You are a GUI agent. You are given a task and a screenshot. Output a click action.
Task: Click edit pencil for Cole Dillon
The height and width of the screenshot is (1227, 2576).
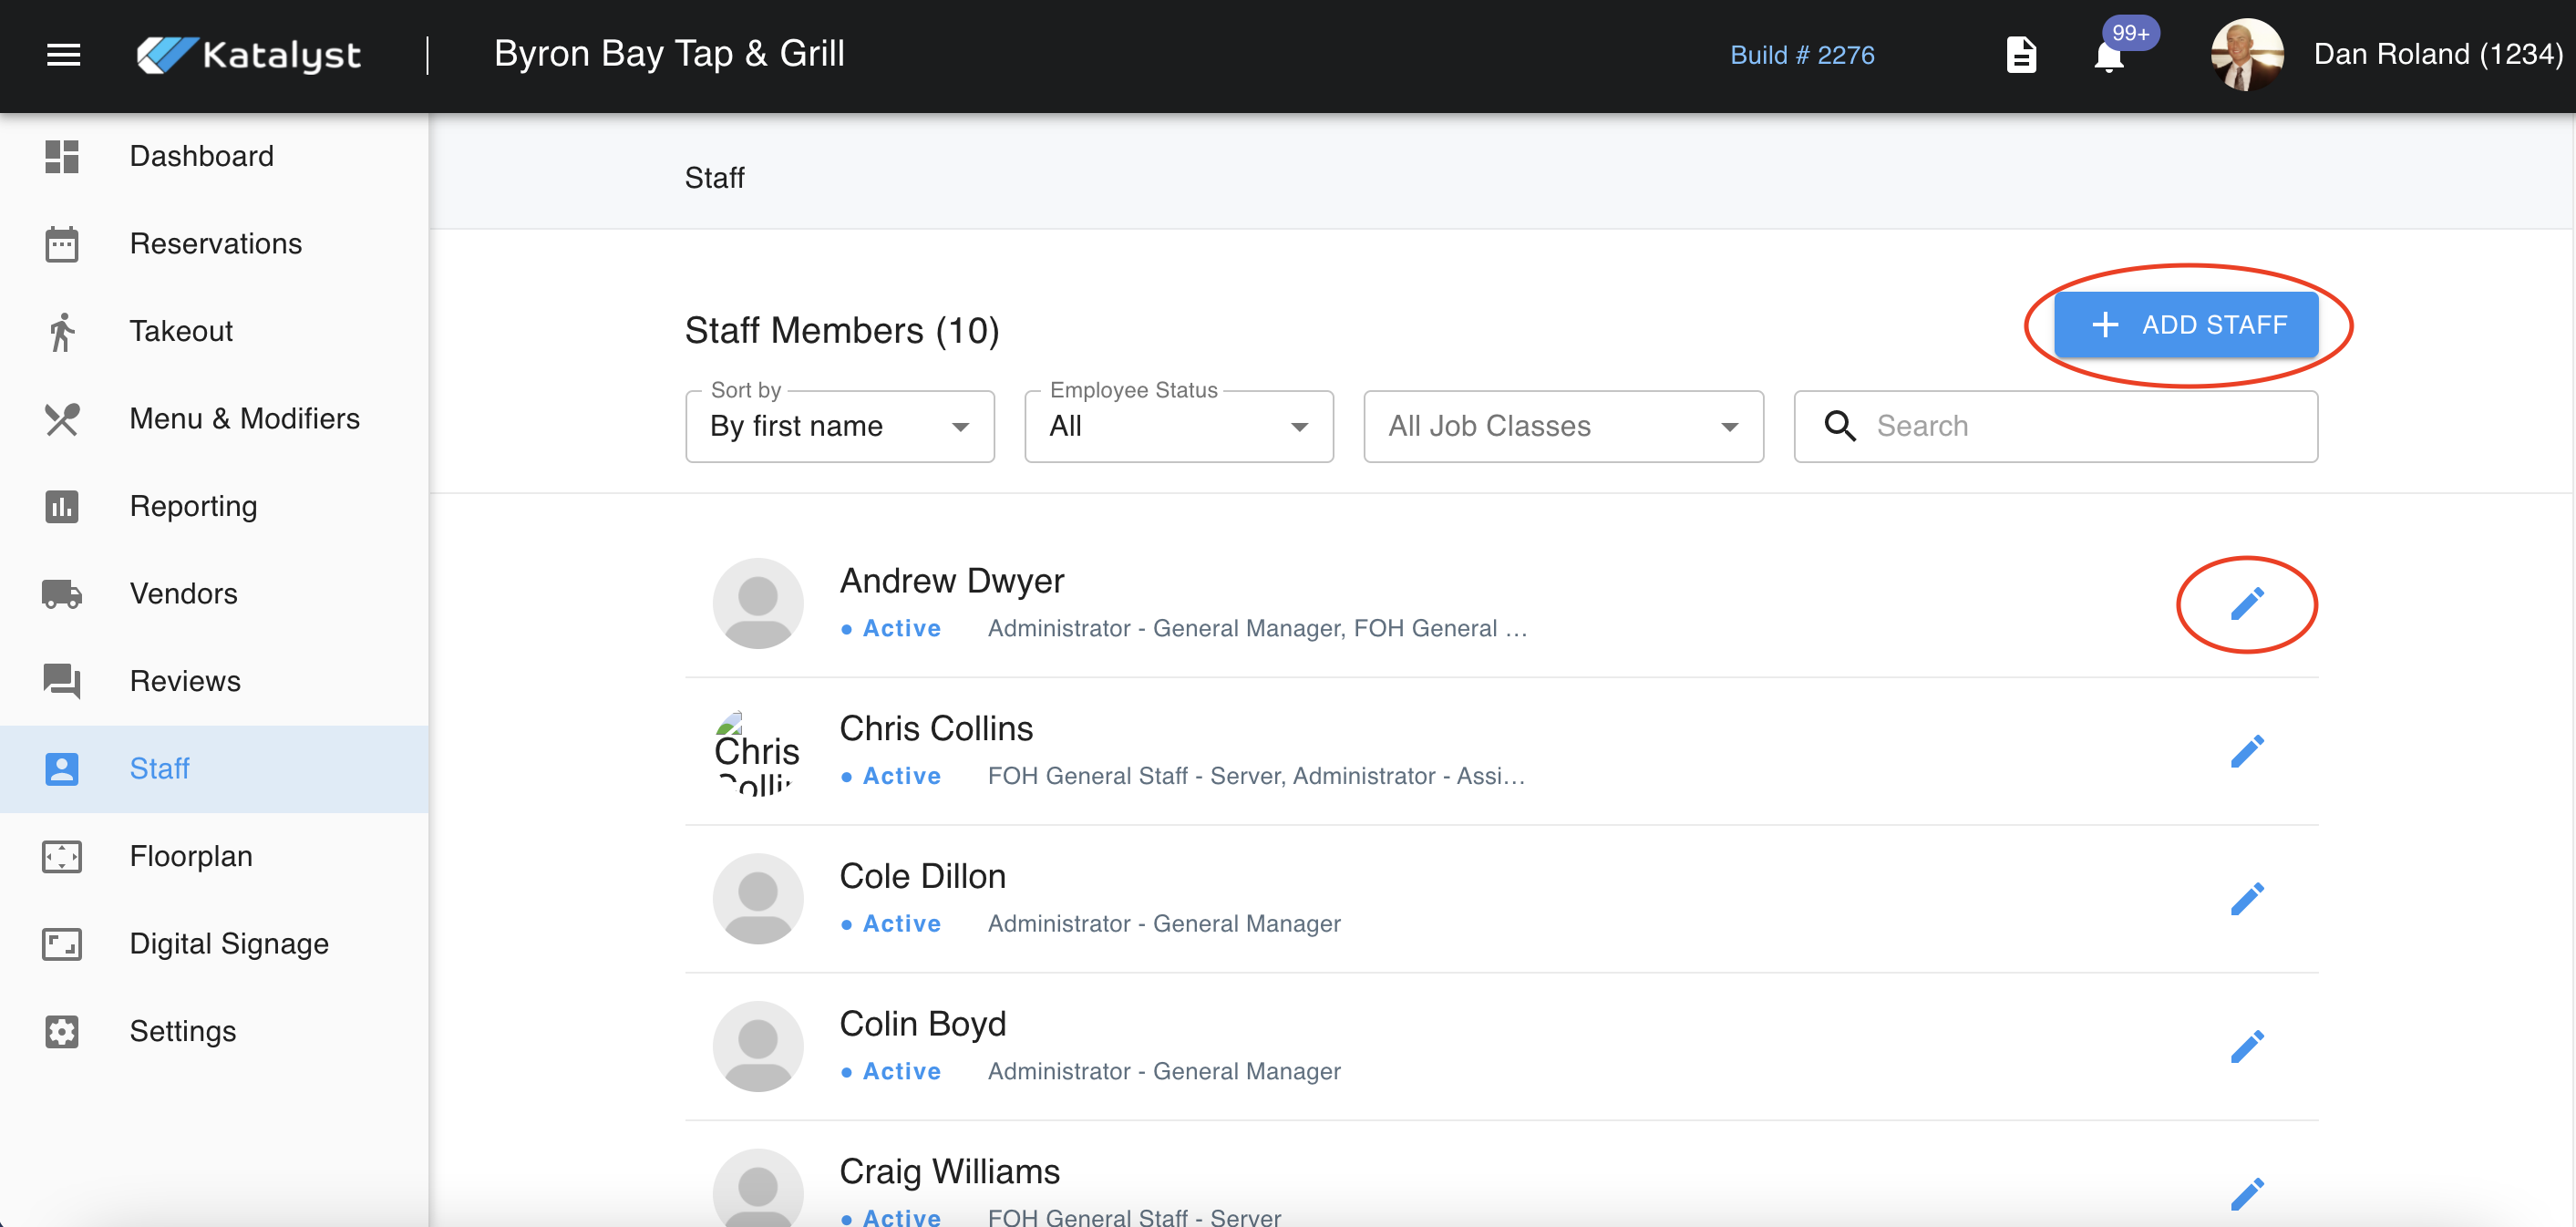coord(2246,899)
